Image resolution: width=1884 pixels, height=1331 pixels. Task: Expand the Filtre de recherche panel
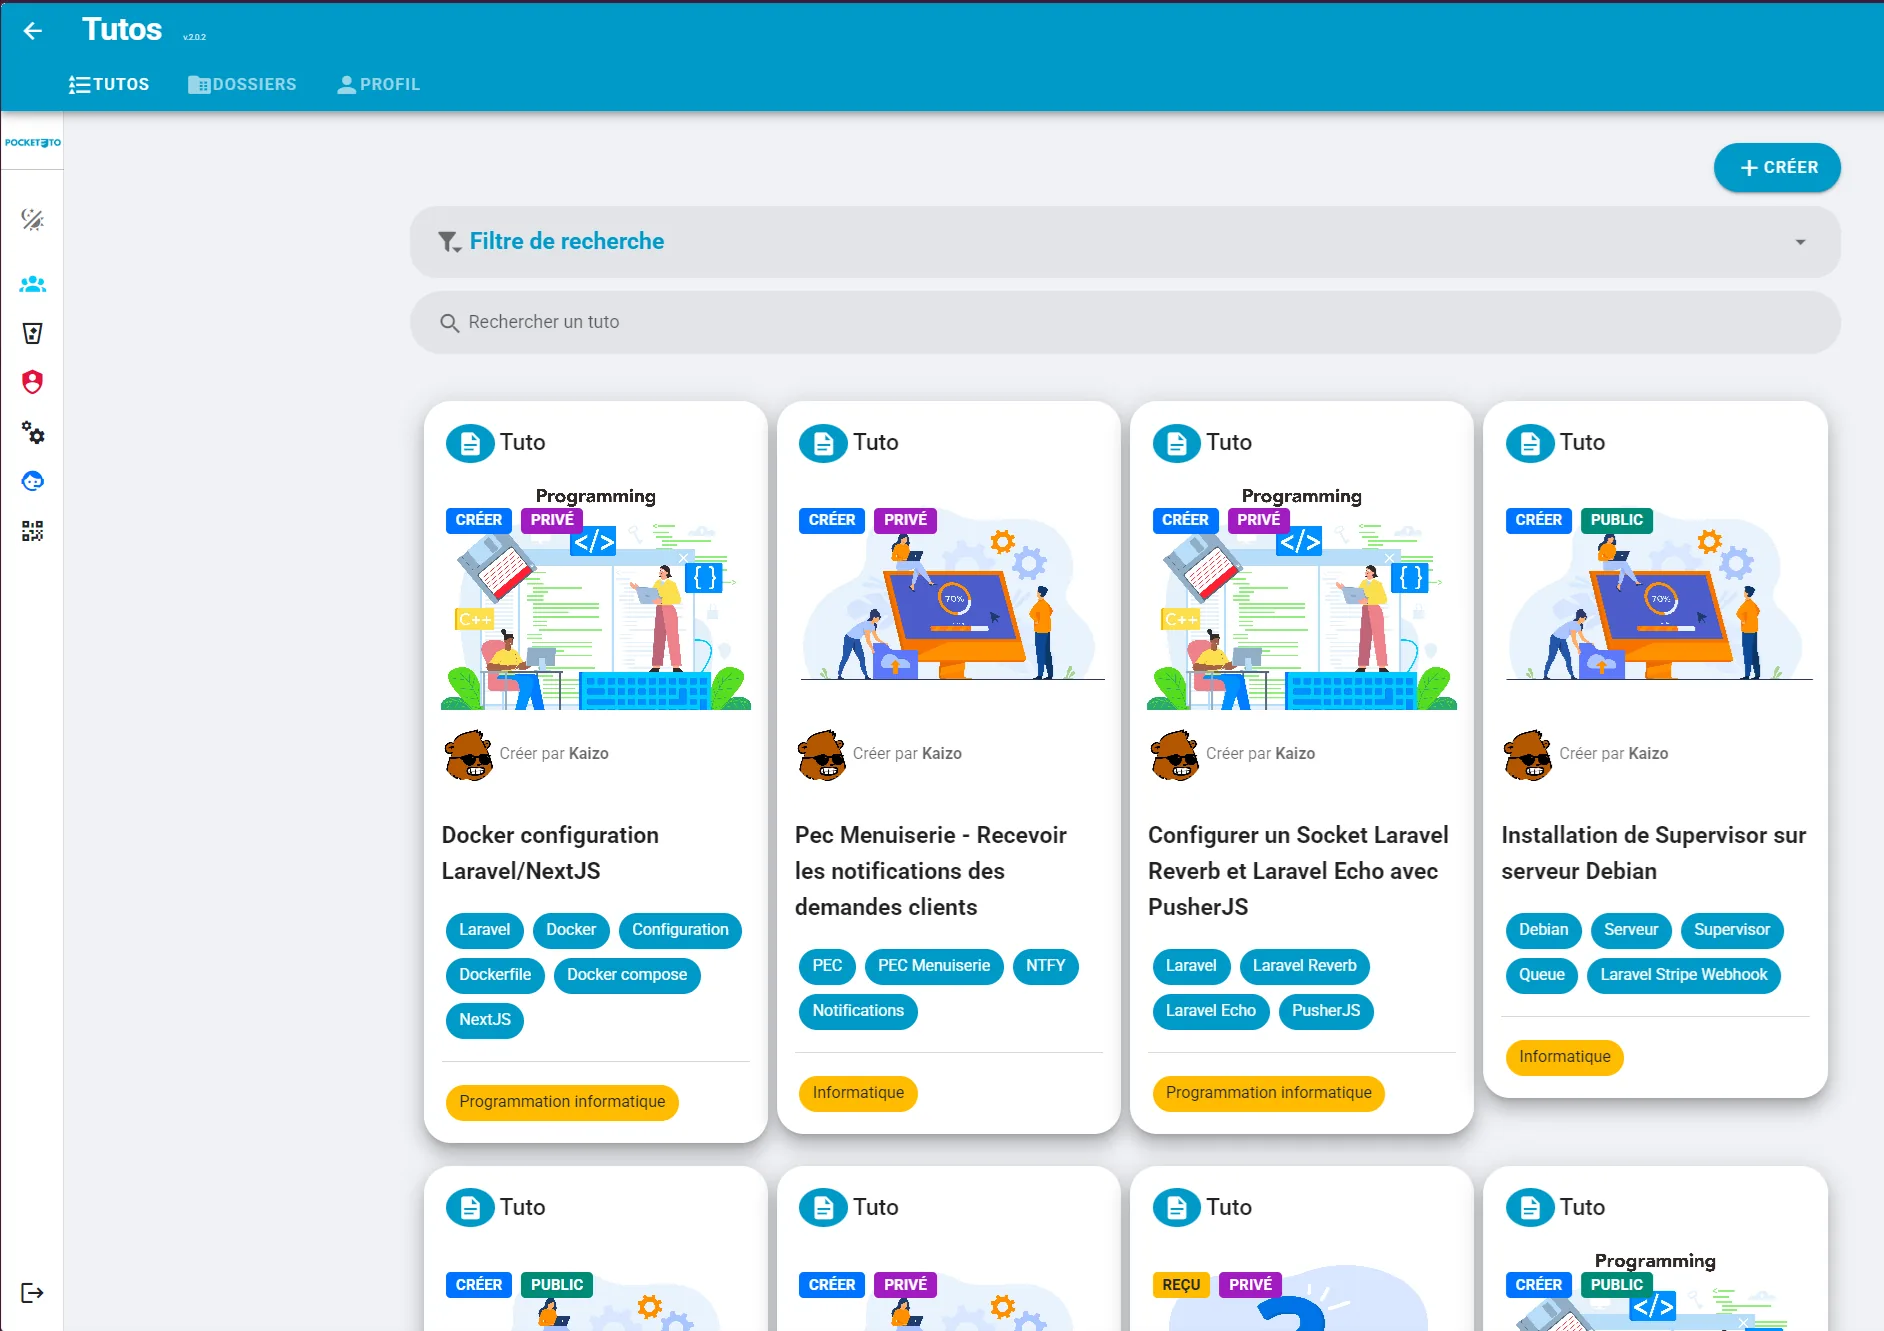click(x=1125, y=242)
